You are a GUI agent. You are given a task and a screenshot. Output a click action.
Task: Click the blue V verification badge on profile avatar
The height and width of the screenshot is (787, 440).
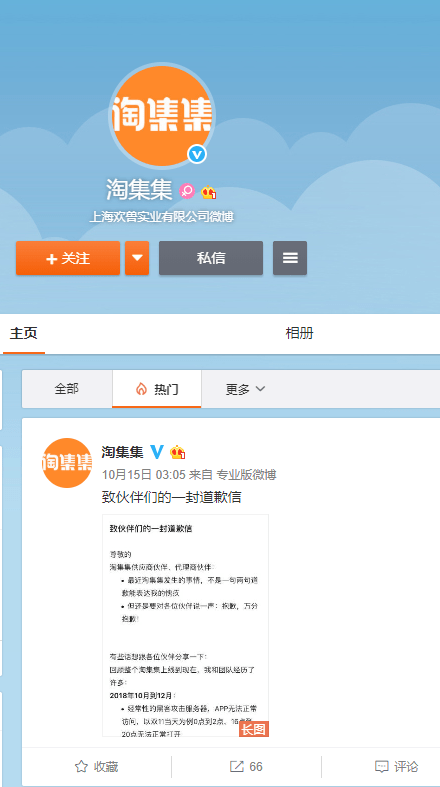coord(197,154)
